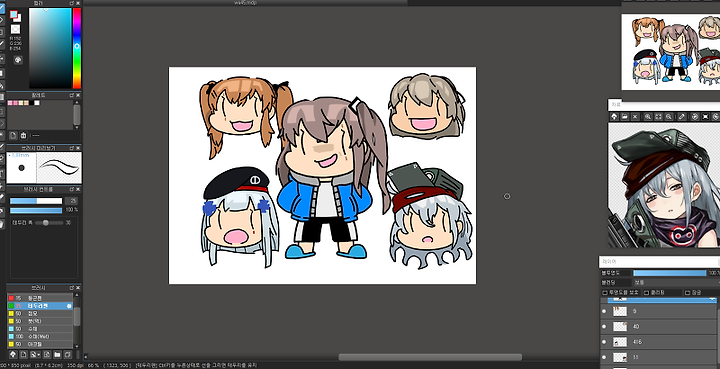720x369 pixels.
Task: Click the hue slider bar
Action: click(x=77, y=48)
